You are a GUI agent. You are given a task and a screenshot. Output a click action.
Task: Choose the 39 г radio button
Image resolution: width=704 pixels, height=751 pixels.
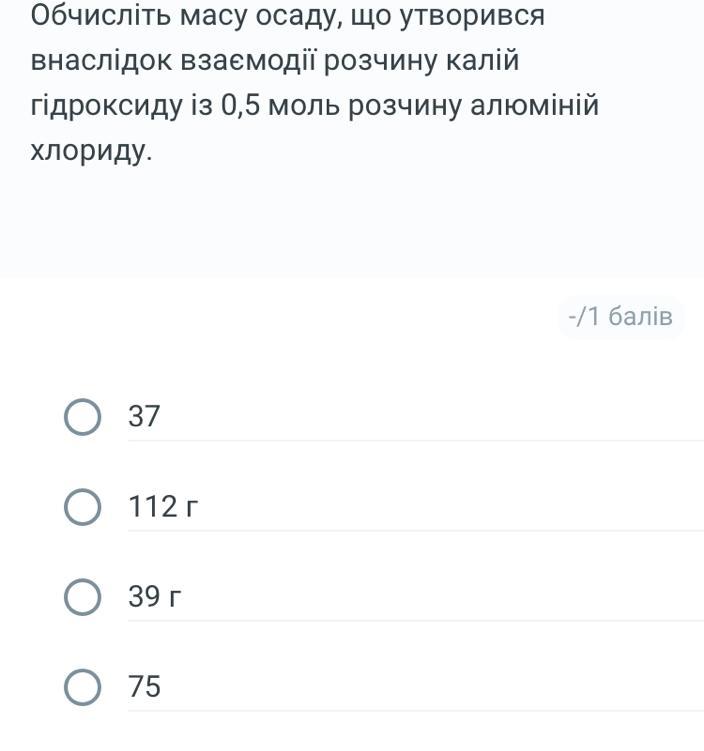point(83,597)
